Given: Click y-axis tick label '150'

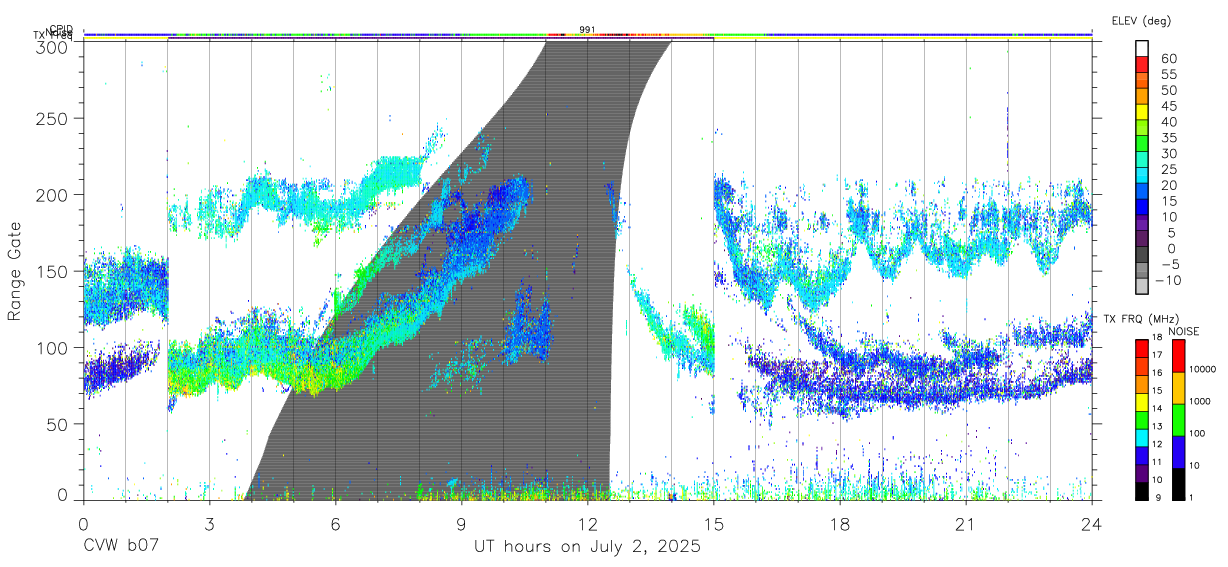Looking at the screenshot, I should (54, 271).
